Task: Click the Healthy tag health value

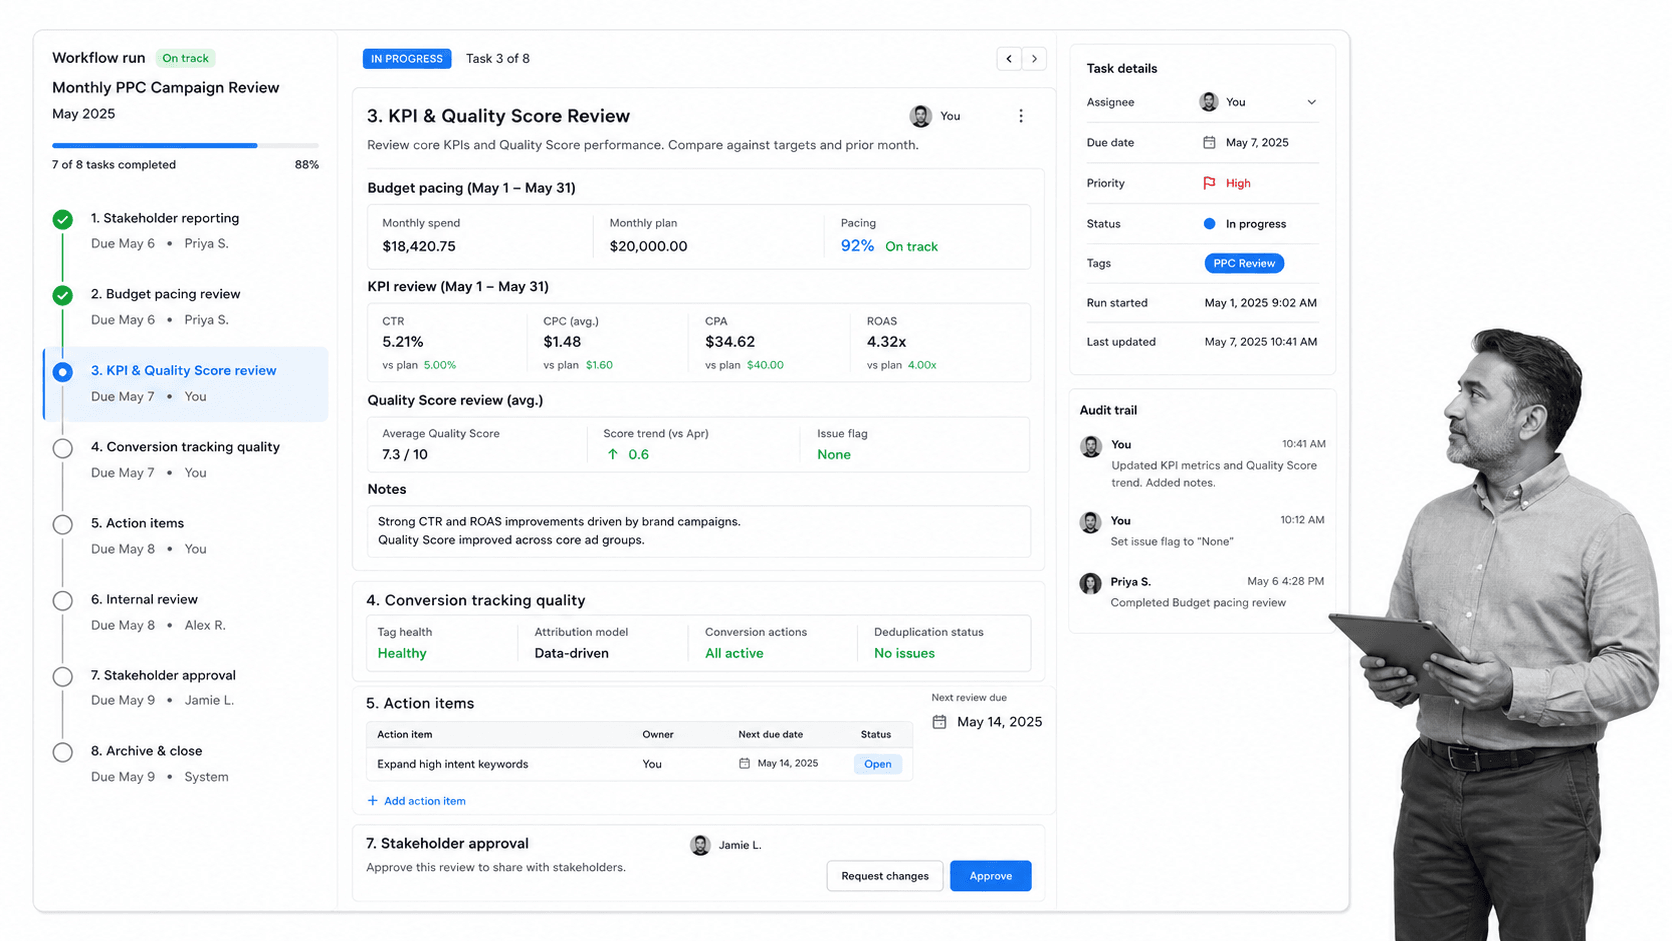Action: point(402,654)
